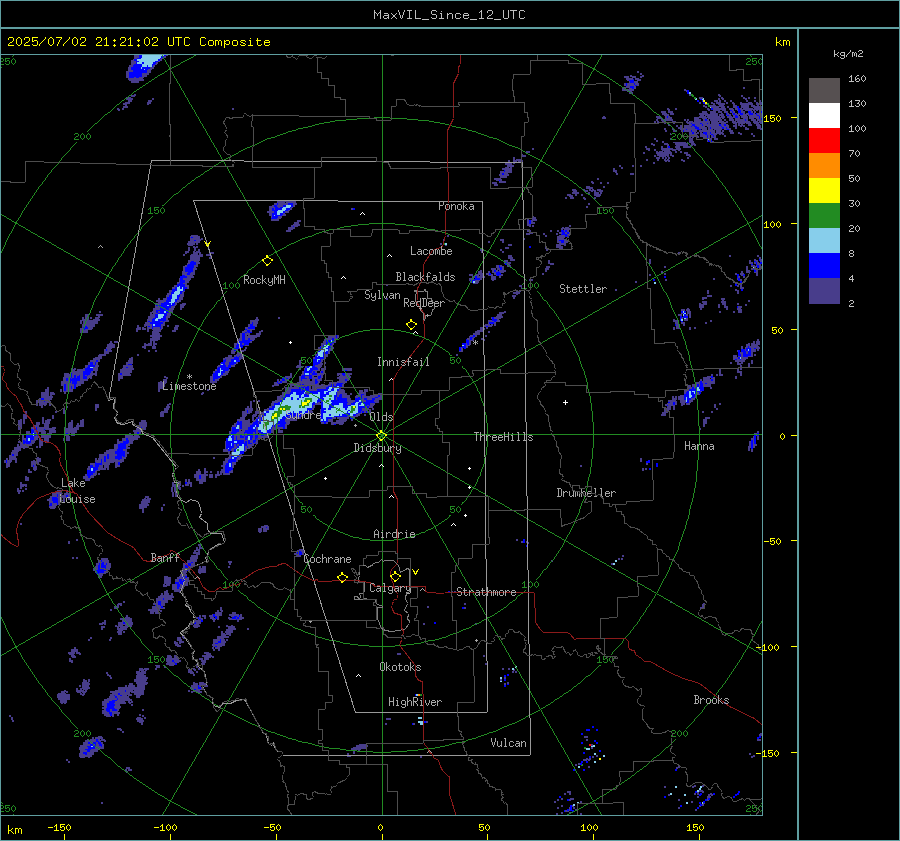This screenshot has height=841, width=900.
Task: Click the Airdrie town label
Action: (394, 534)
